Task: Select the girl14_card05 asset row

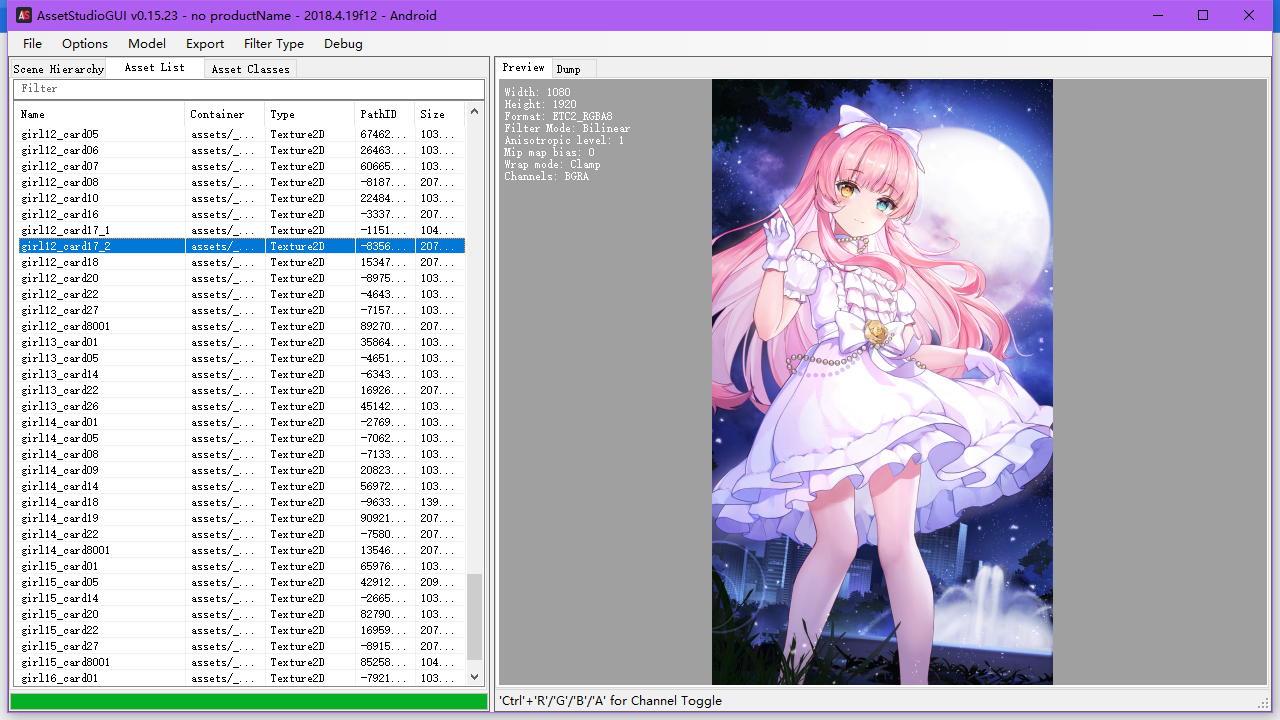Action: 240,438
